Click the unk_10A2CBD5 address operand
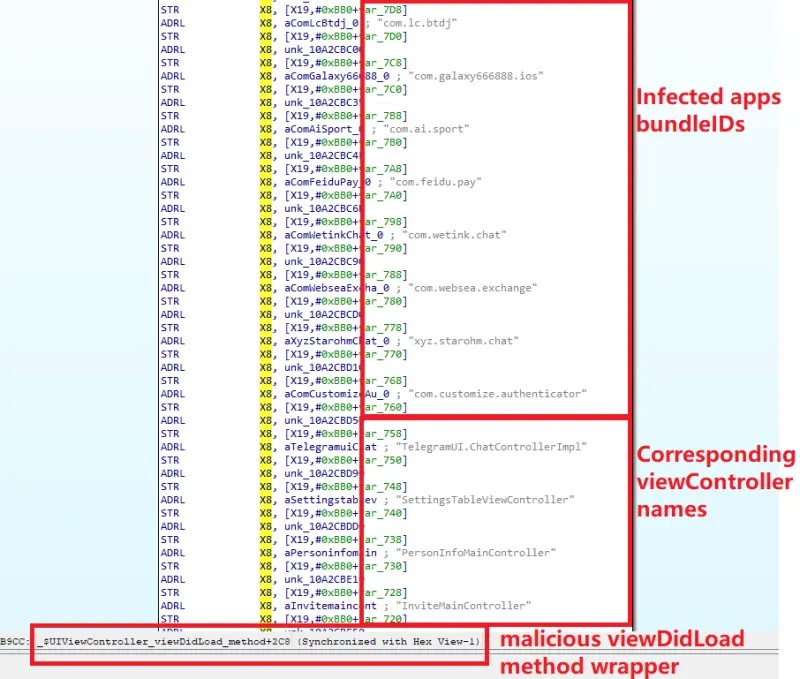800x679 pixels. [x=322, y=420]
